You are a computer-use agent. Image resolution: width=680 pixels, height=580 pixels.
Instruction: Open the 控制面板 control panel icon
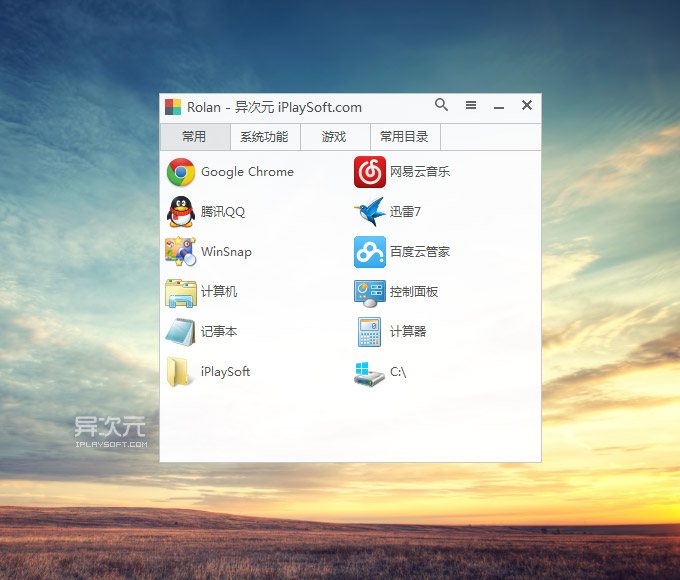pyautogui.click(x=369, y=293)
